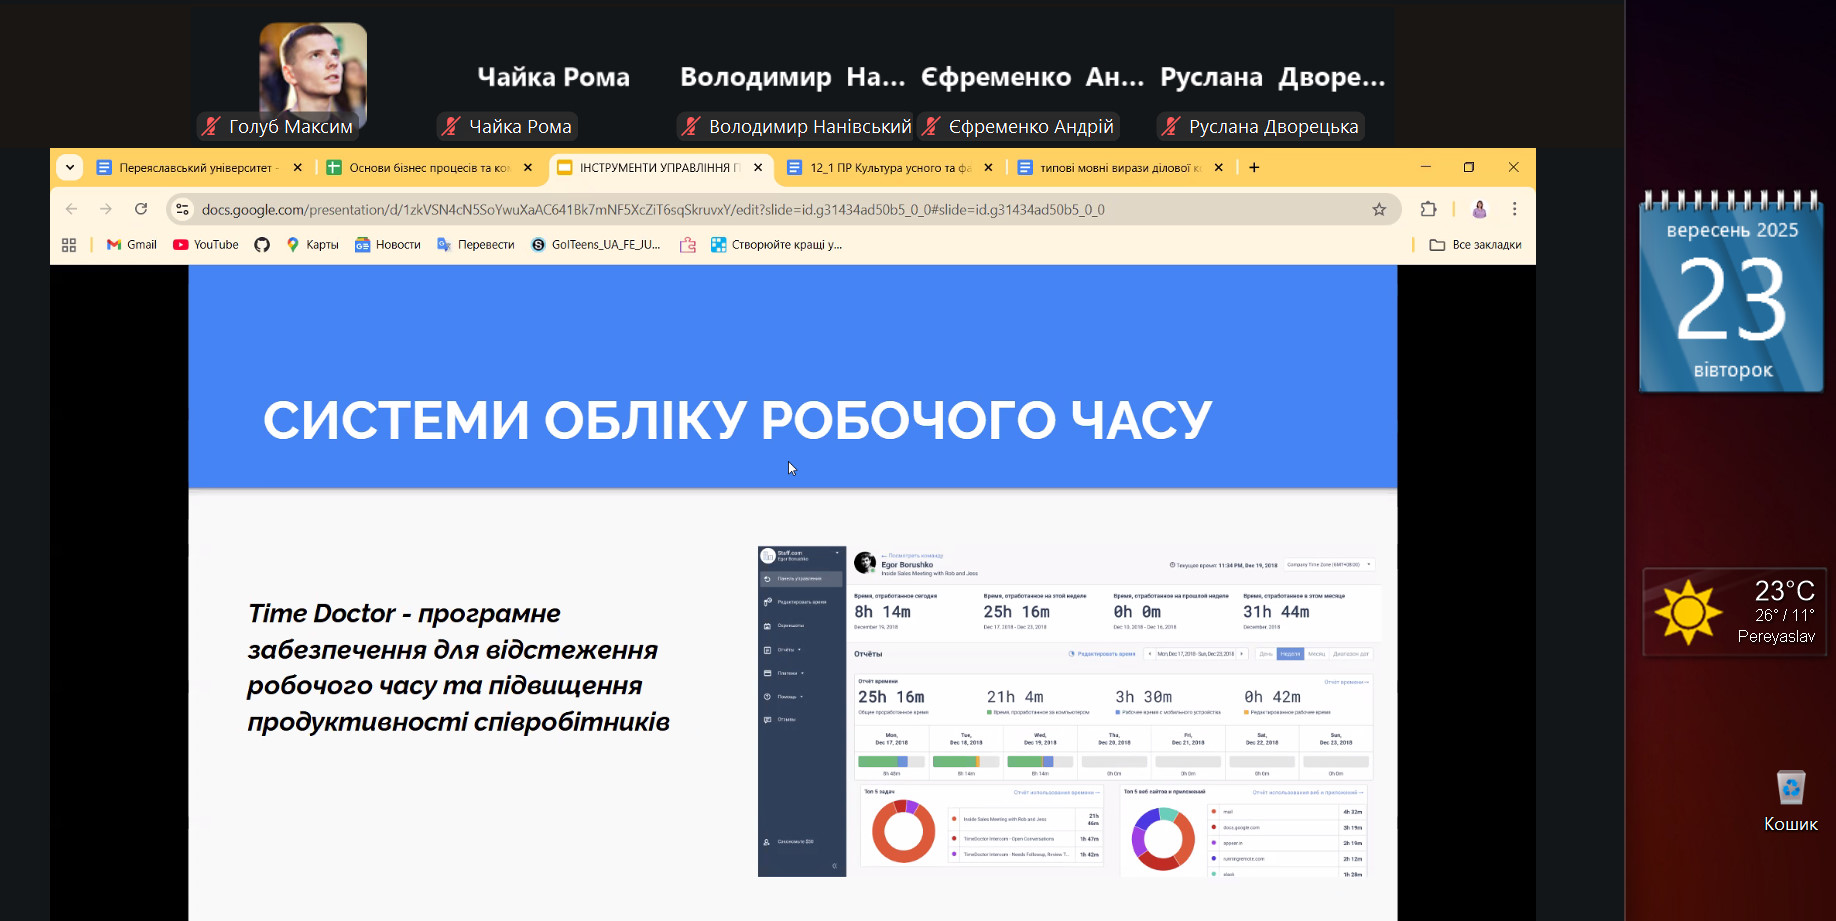Close the ІНСТРУМЕНТИ УПРАВЛІННЯ tab
The width and height of the screenshot is (1836, 921).
(758, 168)
